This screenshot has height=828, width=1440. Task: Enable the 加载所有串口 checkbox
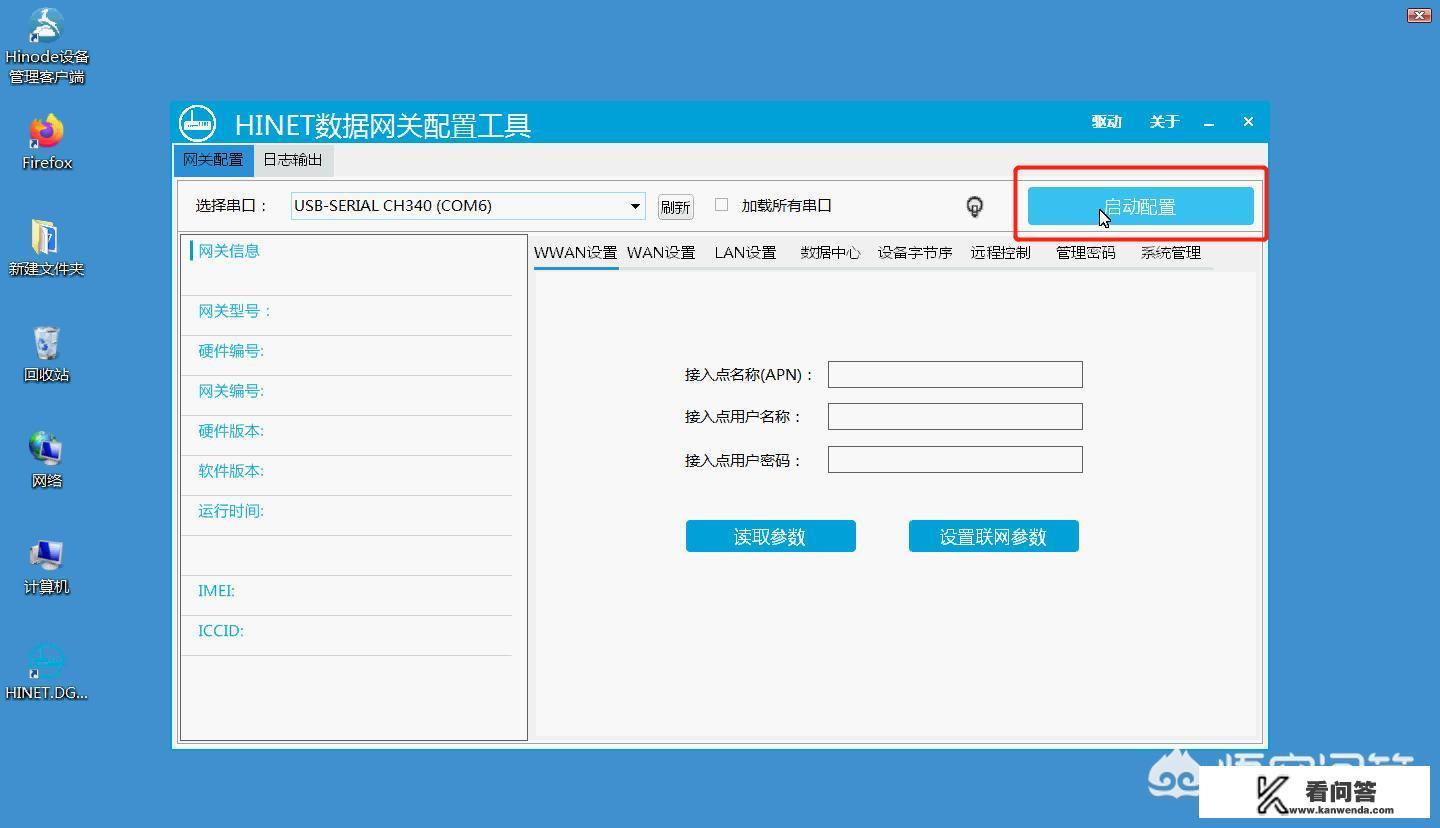coord(721,205)
